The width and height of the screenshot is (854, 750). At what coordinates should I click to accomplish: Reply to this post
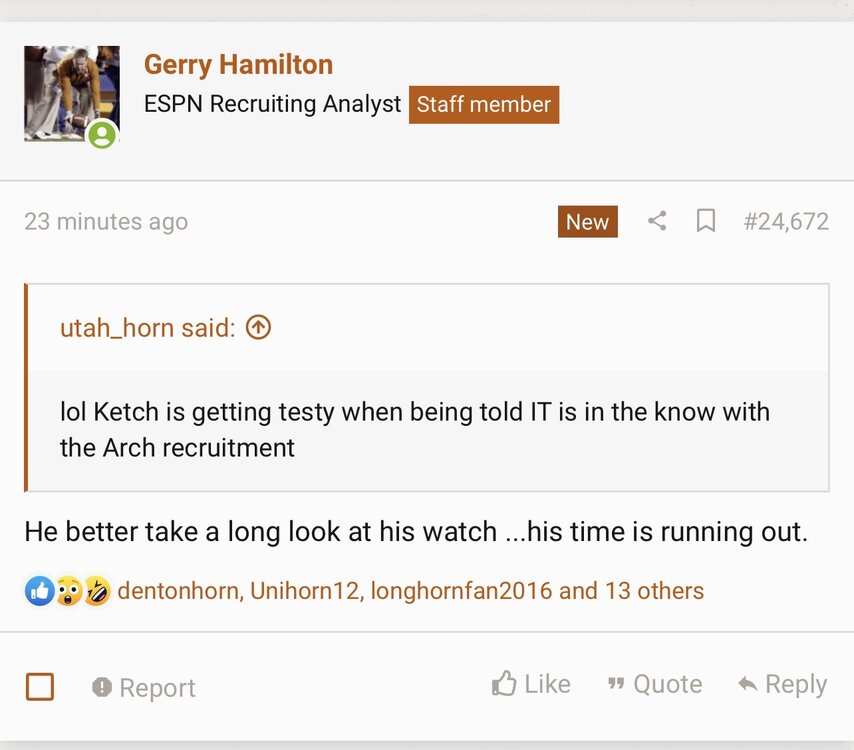point(782,684)
